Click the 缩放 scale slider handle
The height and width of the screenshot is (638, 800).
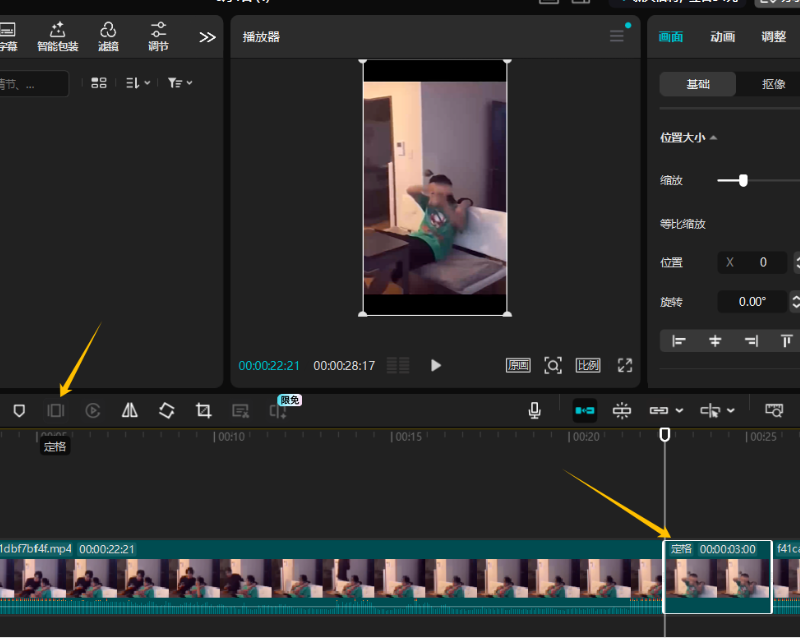pyautogui.click(x=743, y=180)
